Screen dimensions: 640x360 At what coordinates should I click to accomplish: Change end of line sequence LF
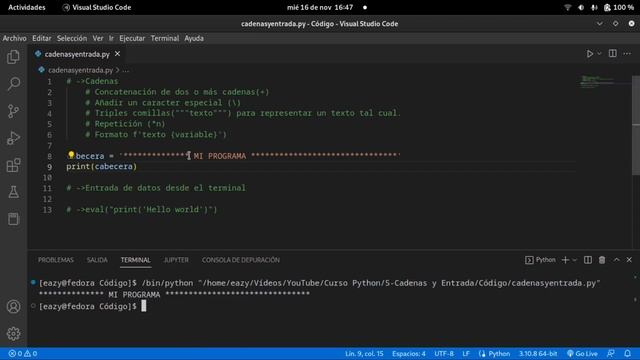pos(466,353)
